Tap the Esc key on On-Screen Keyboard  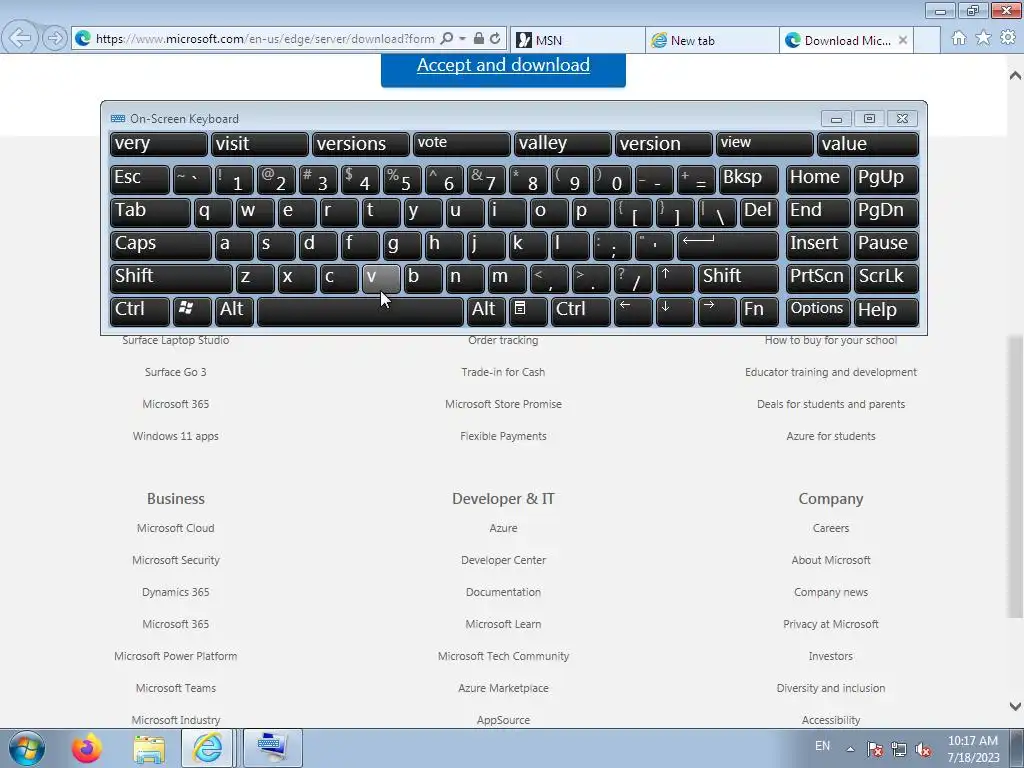[140, 178]
